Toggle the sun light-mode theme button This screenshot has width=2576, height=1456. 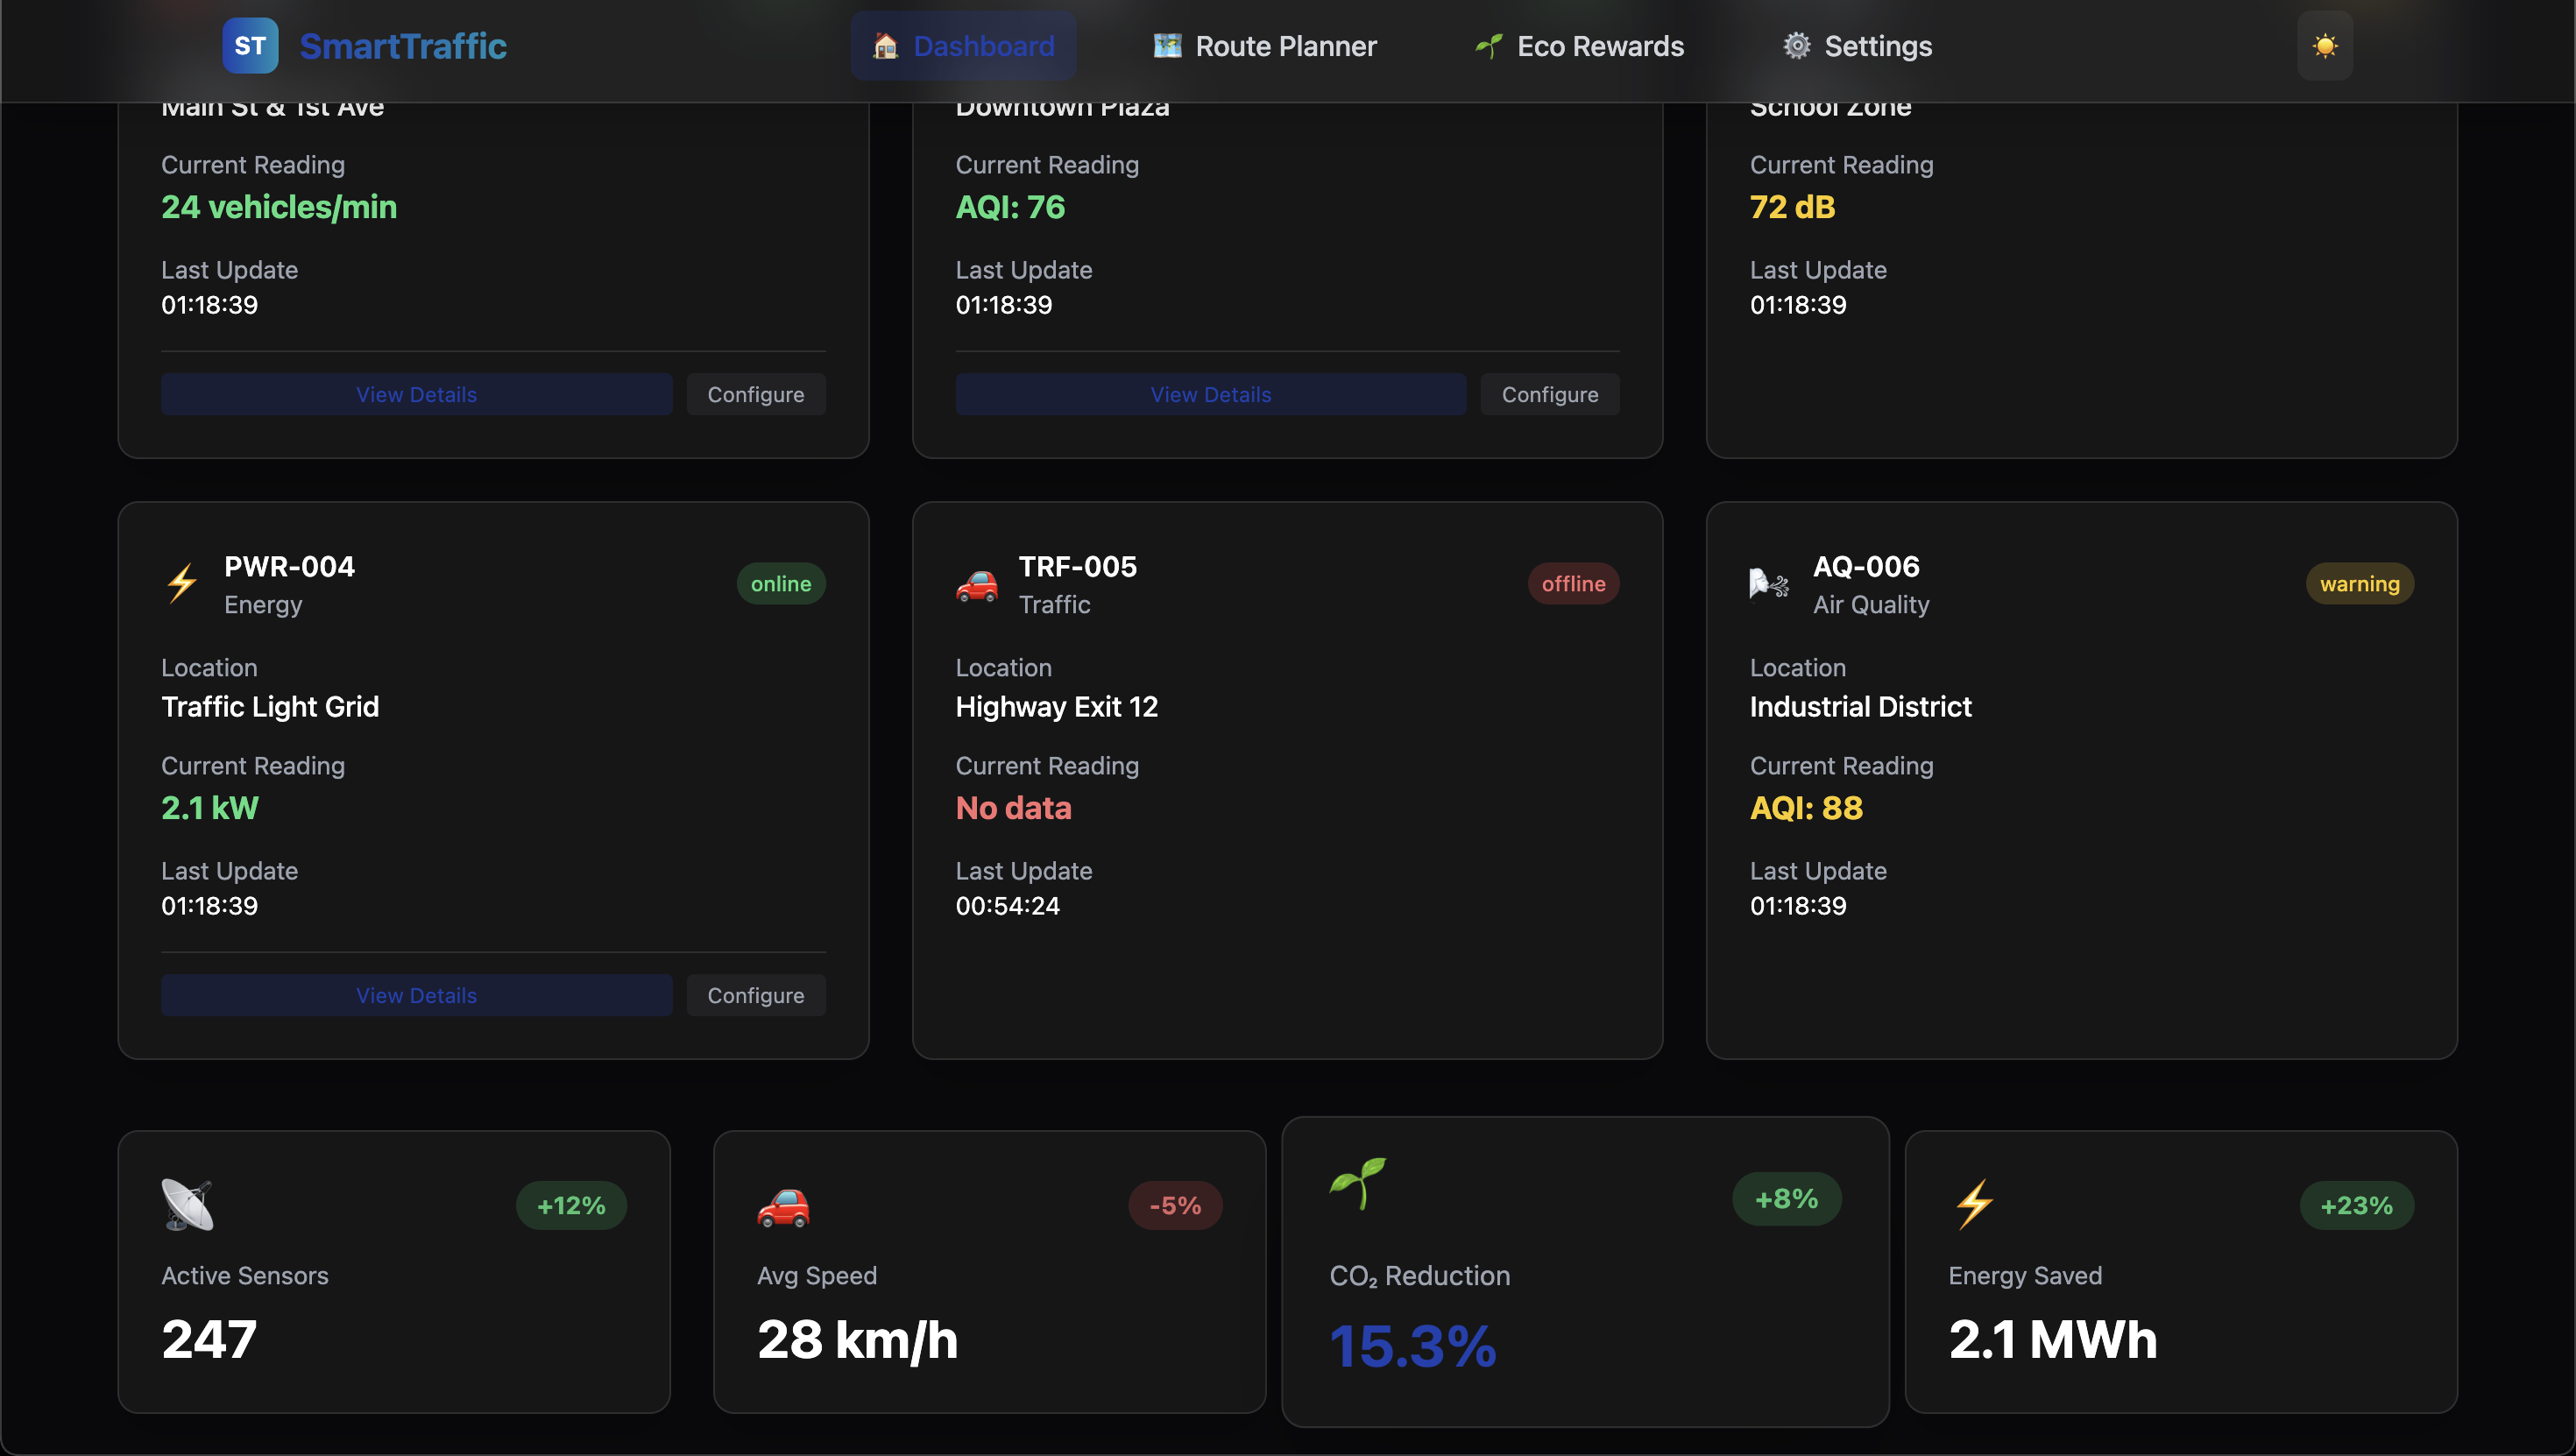pyautogui.click(x=2324, y=46)
